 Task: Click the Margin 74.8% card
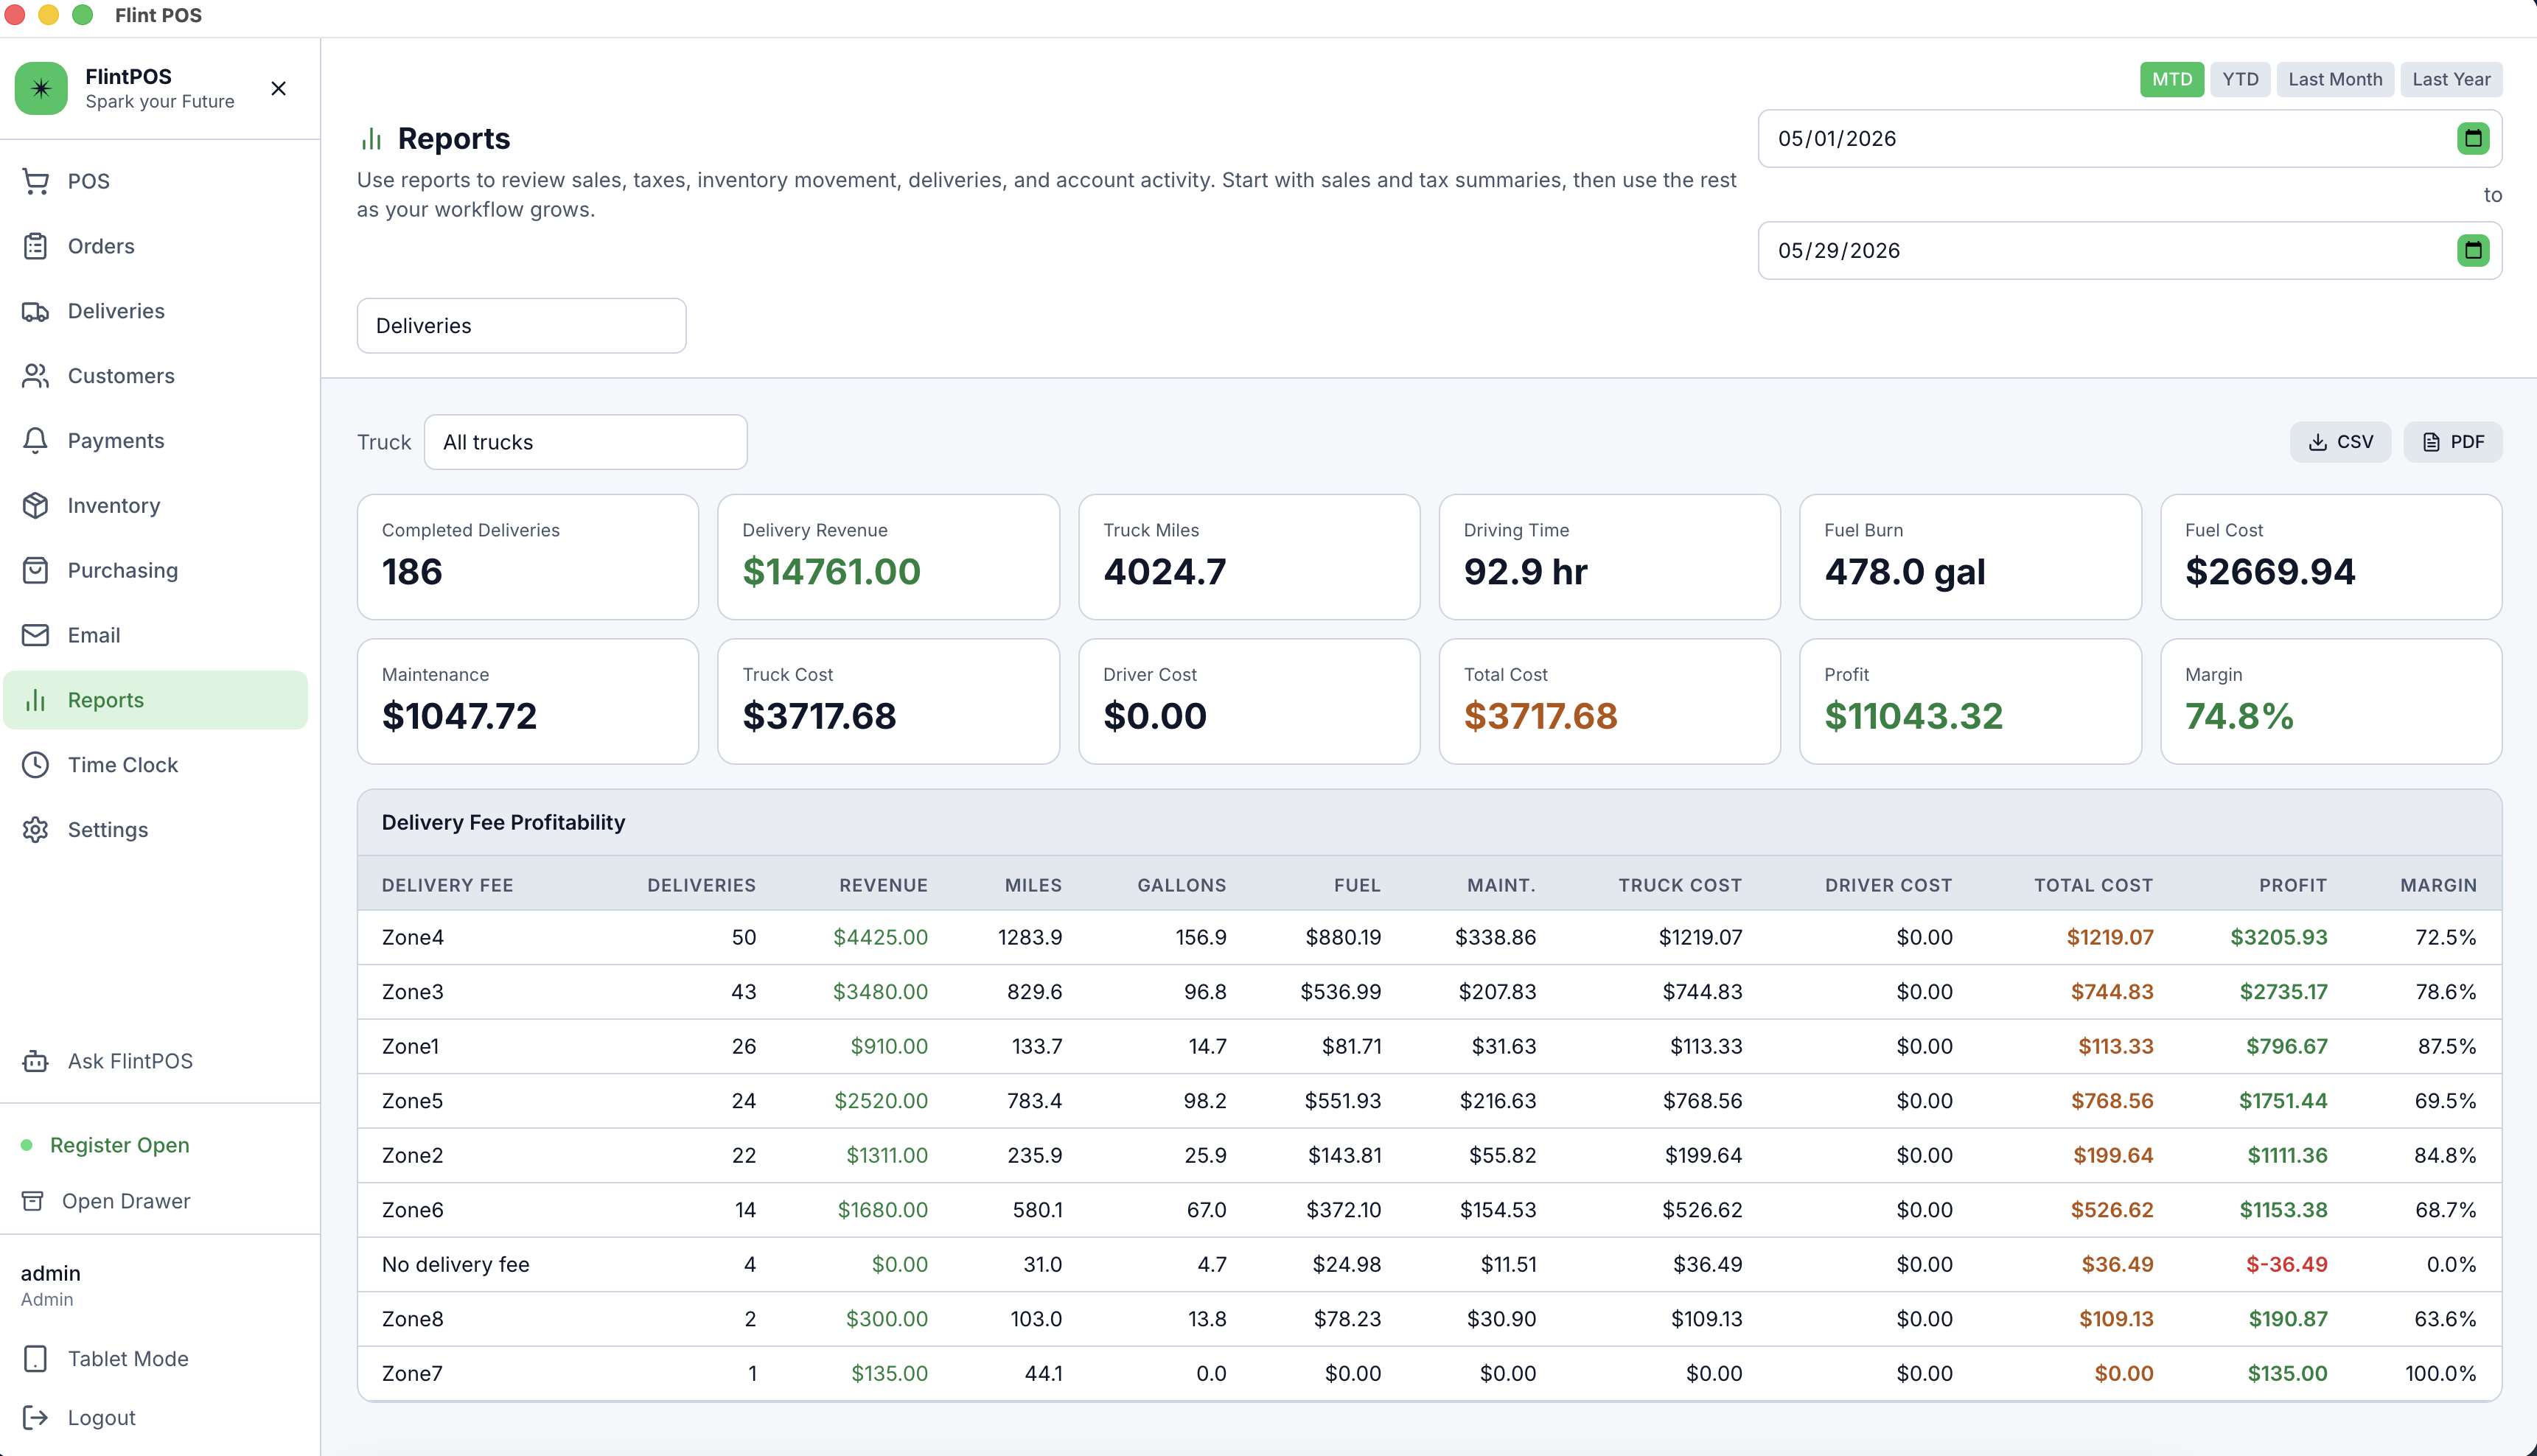(2331, 701)
